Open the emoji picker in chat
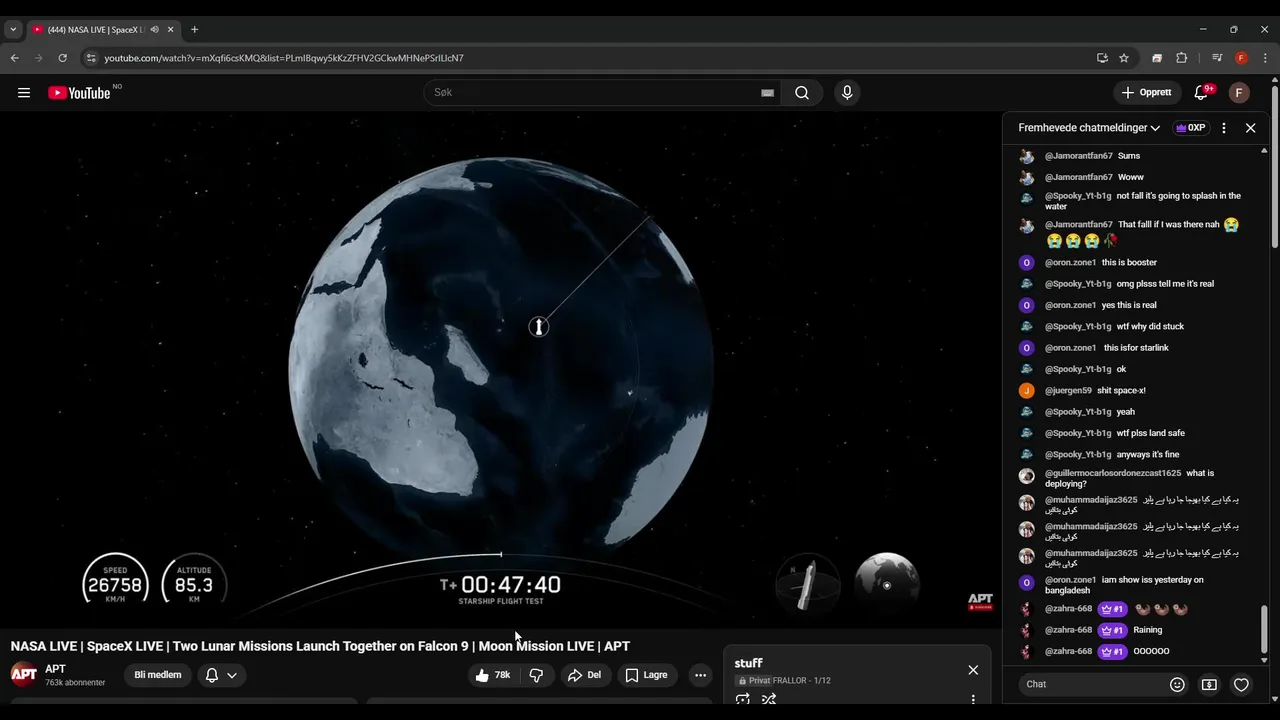Image resolution: width=1280 pixels, height=720 pixels. click(1177, 684)
